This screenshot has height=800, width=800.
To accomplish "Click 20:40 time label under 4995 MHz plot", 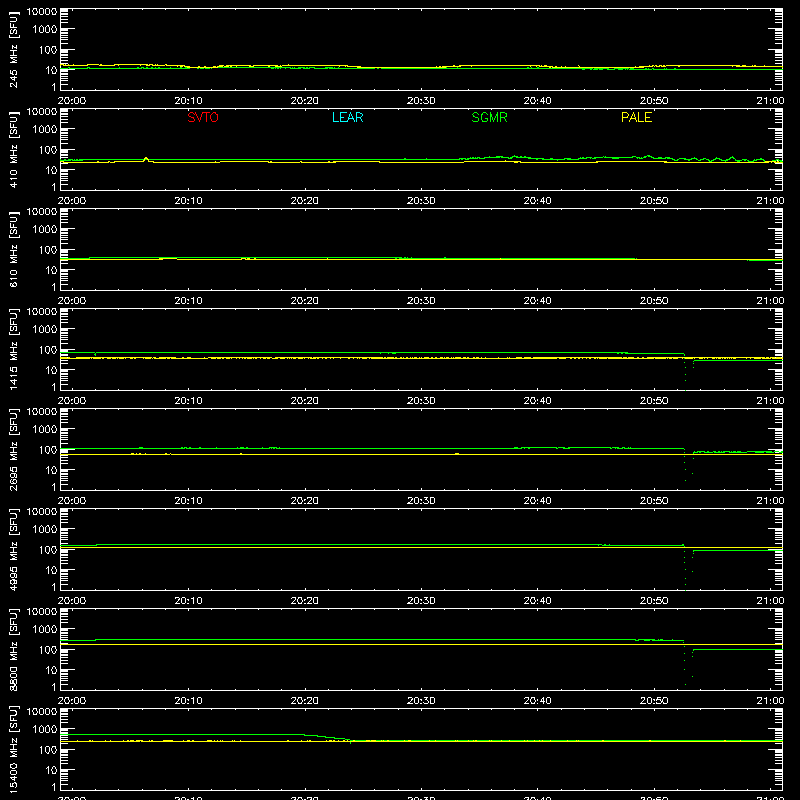I will pyautogui.click(x=537, y=601).
